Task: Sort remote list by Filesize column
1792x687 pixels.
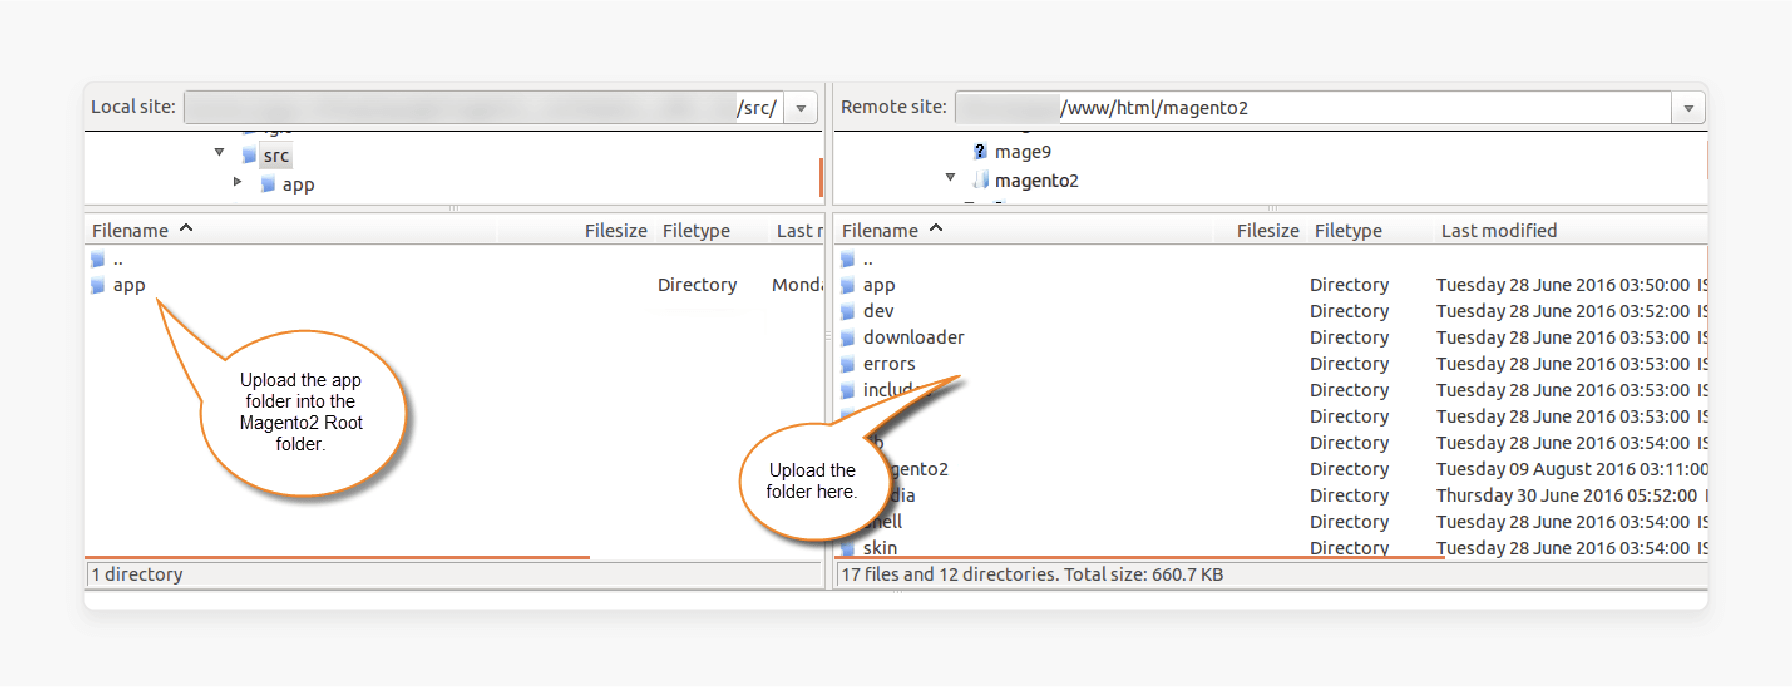Action: (x=1267, y=231)
